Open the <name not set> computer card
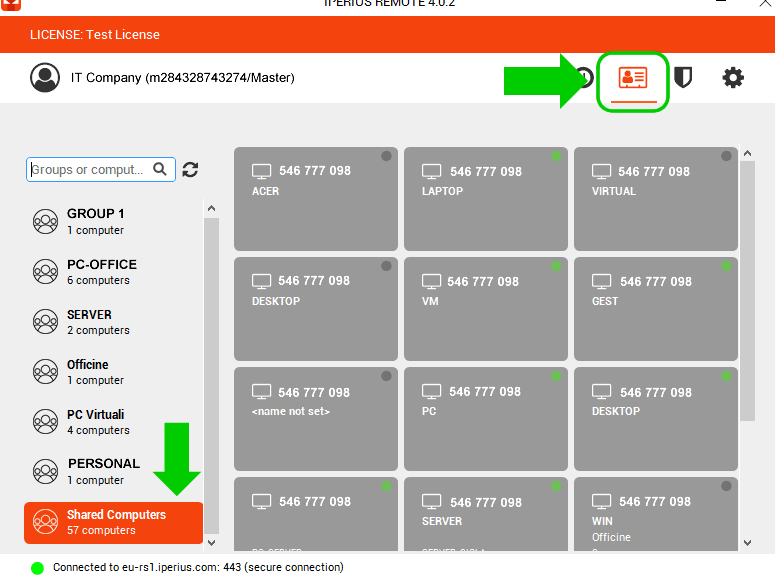Viewport: 775px width, 576px height. point(316,419)
